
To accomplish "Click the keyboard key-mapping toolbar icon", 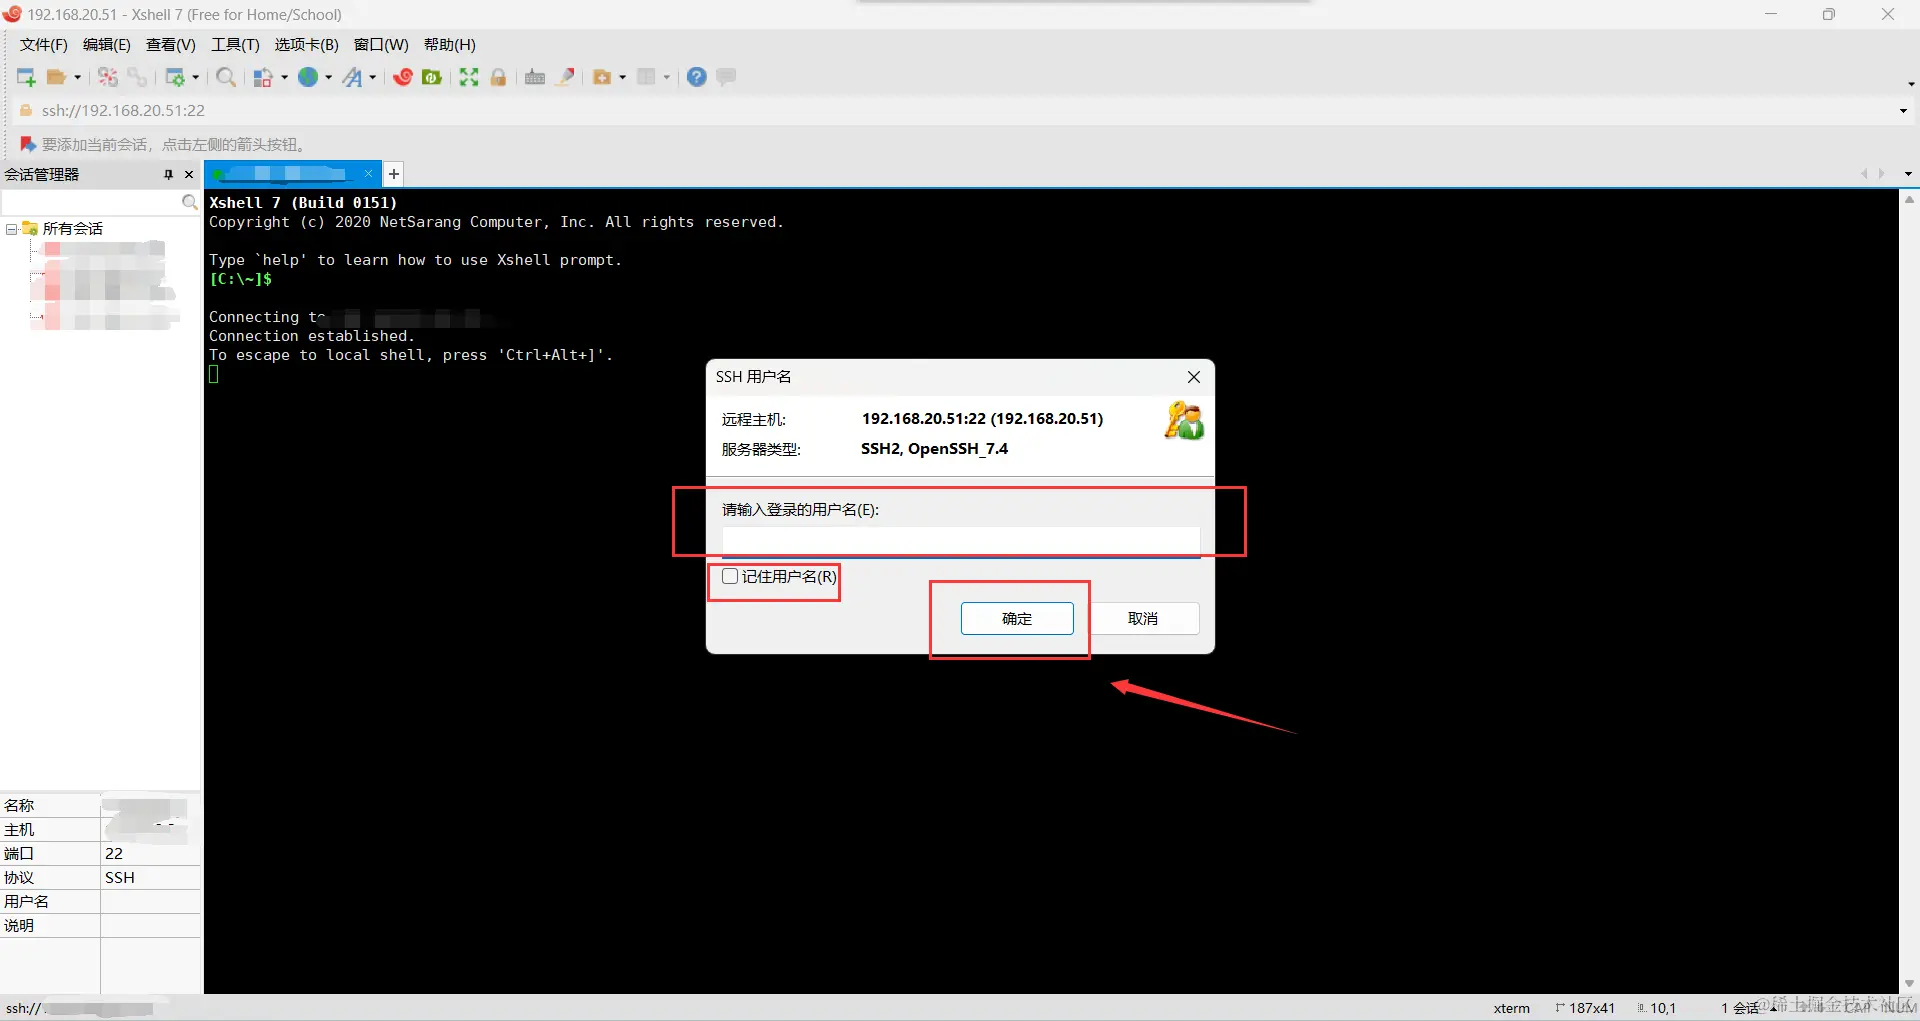I will click(x=535, y=77).
